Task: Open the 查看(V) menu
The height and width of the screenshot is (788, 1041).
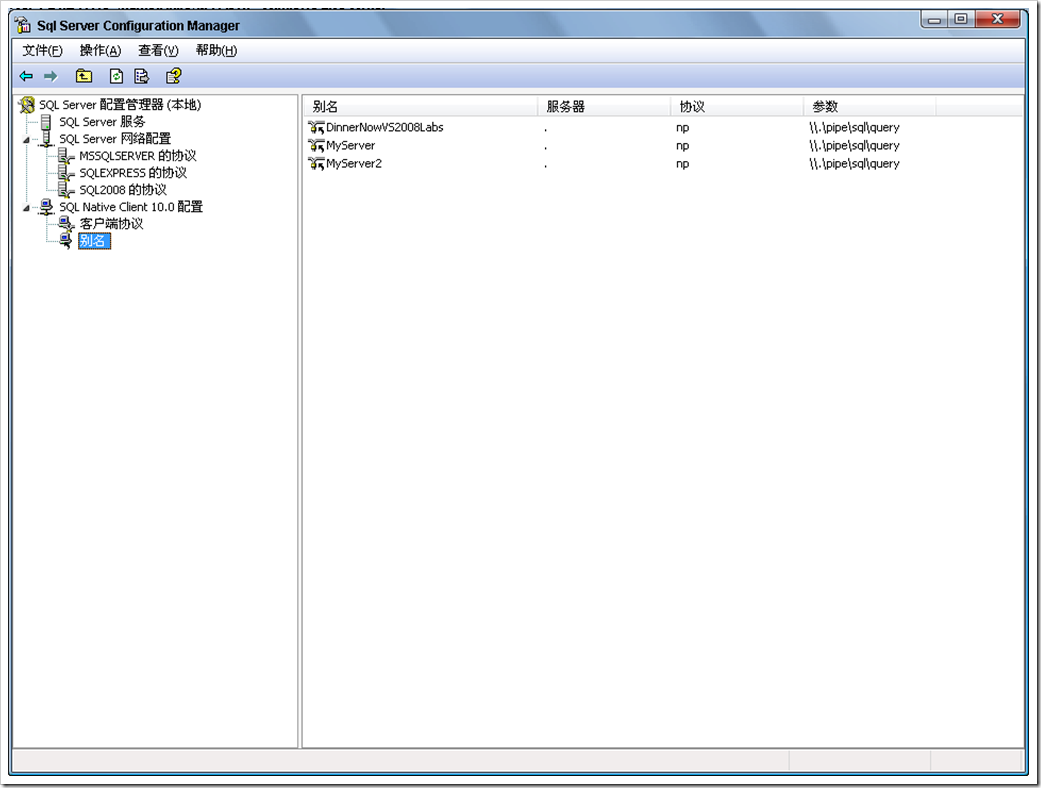Action: coord(158,50)
